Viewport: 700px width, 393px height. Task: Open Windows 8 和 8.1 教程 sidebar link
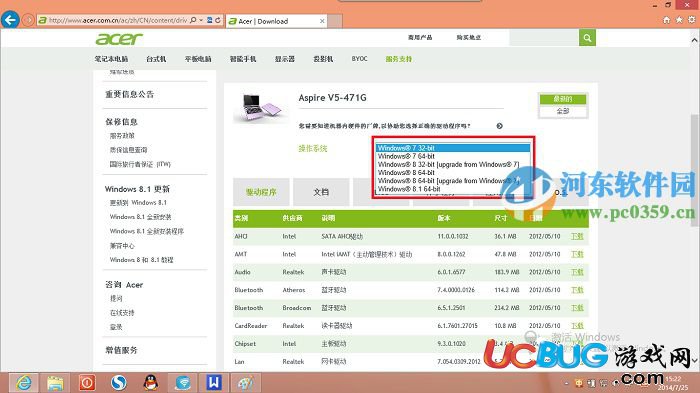point(142,259)
